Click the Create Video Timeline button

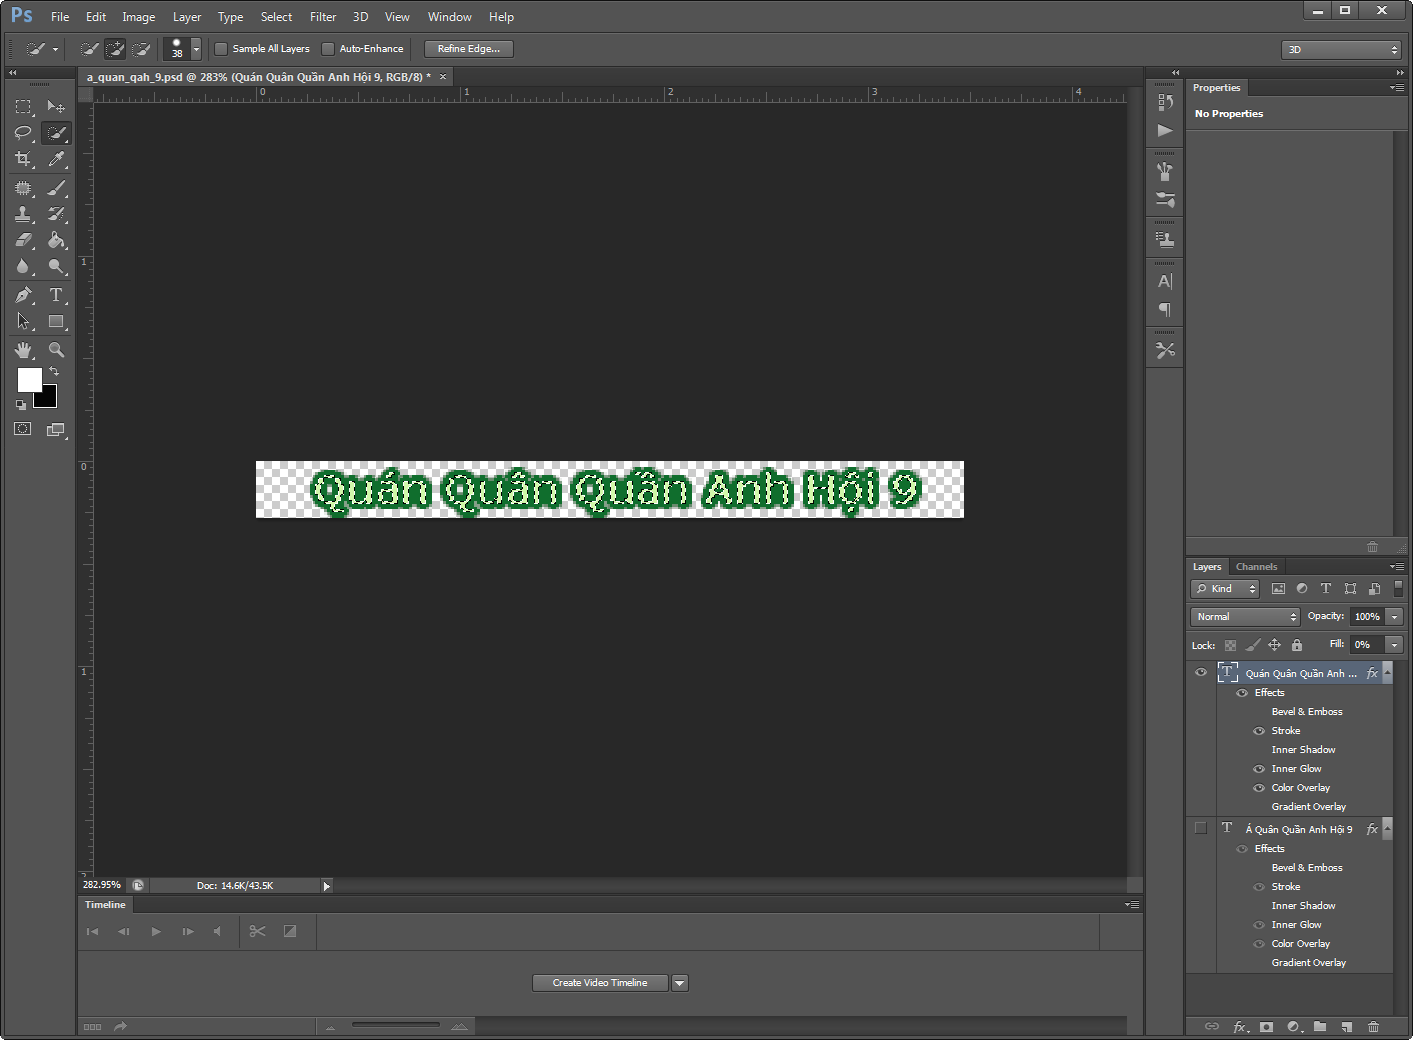coord(599,982)
